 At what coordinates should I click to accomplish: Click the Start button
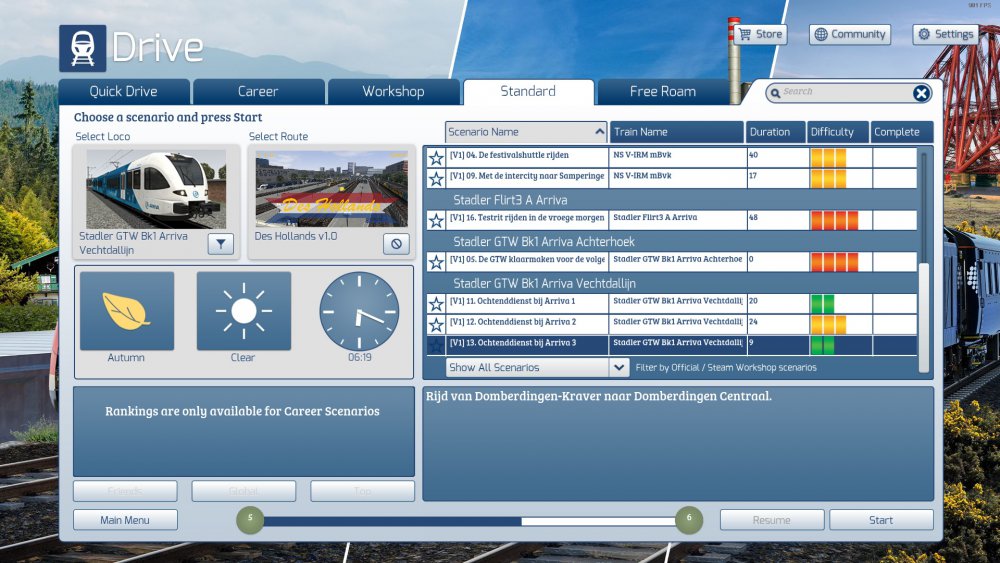(x=881, y=520)
